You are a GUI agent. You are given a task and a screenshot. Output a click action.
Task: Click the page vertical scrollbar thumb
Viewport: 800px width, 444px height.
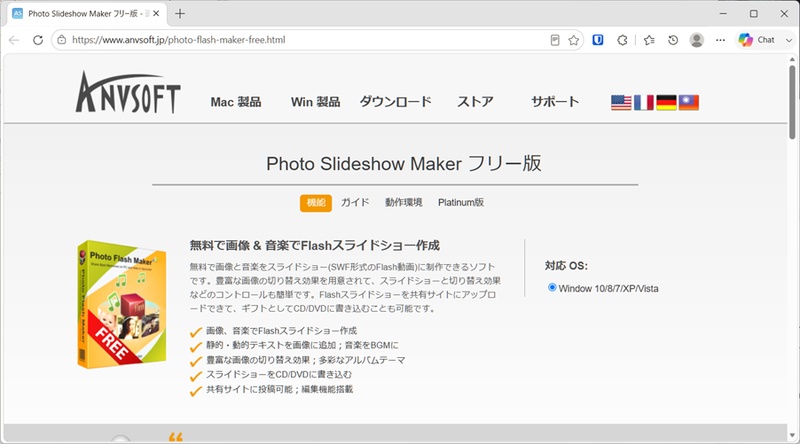[x=792, y=101]
